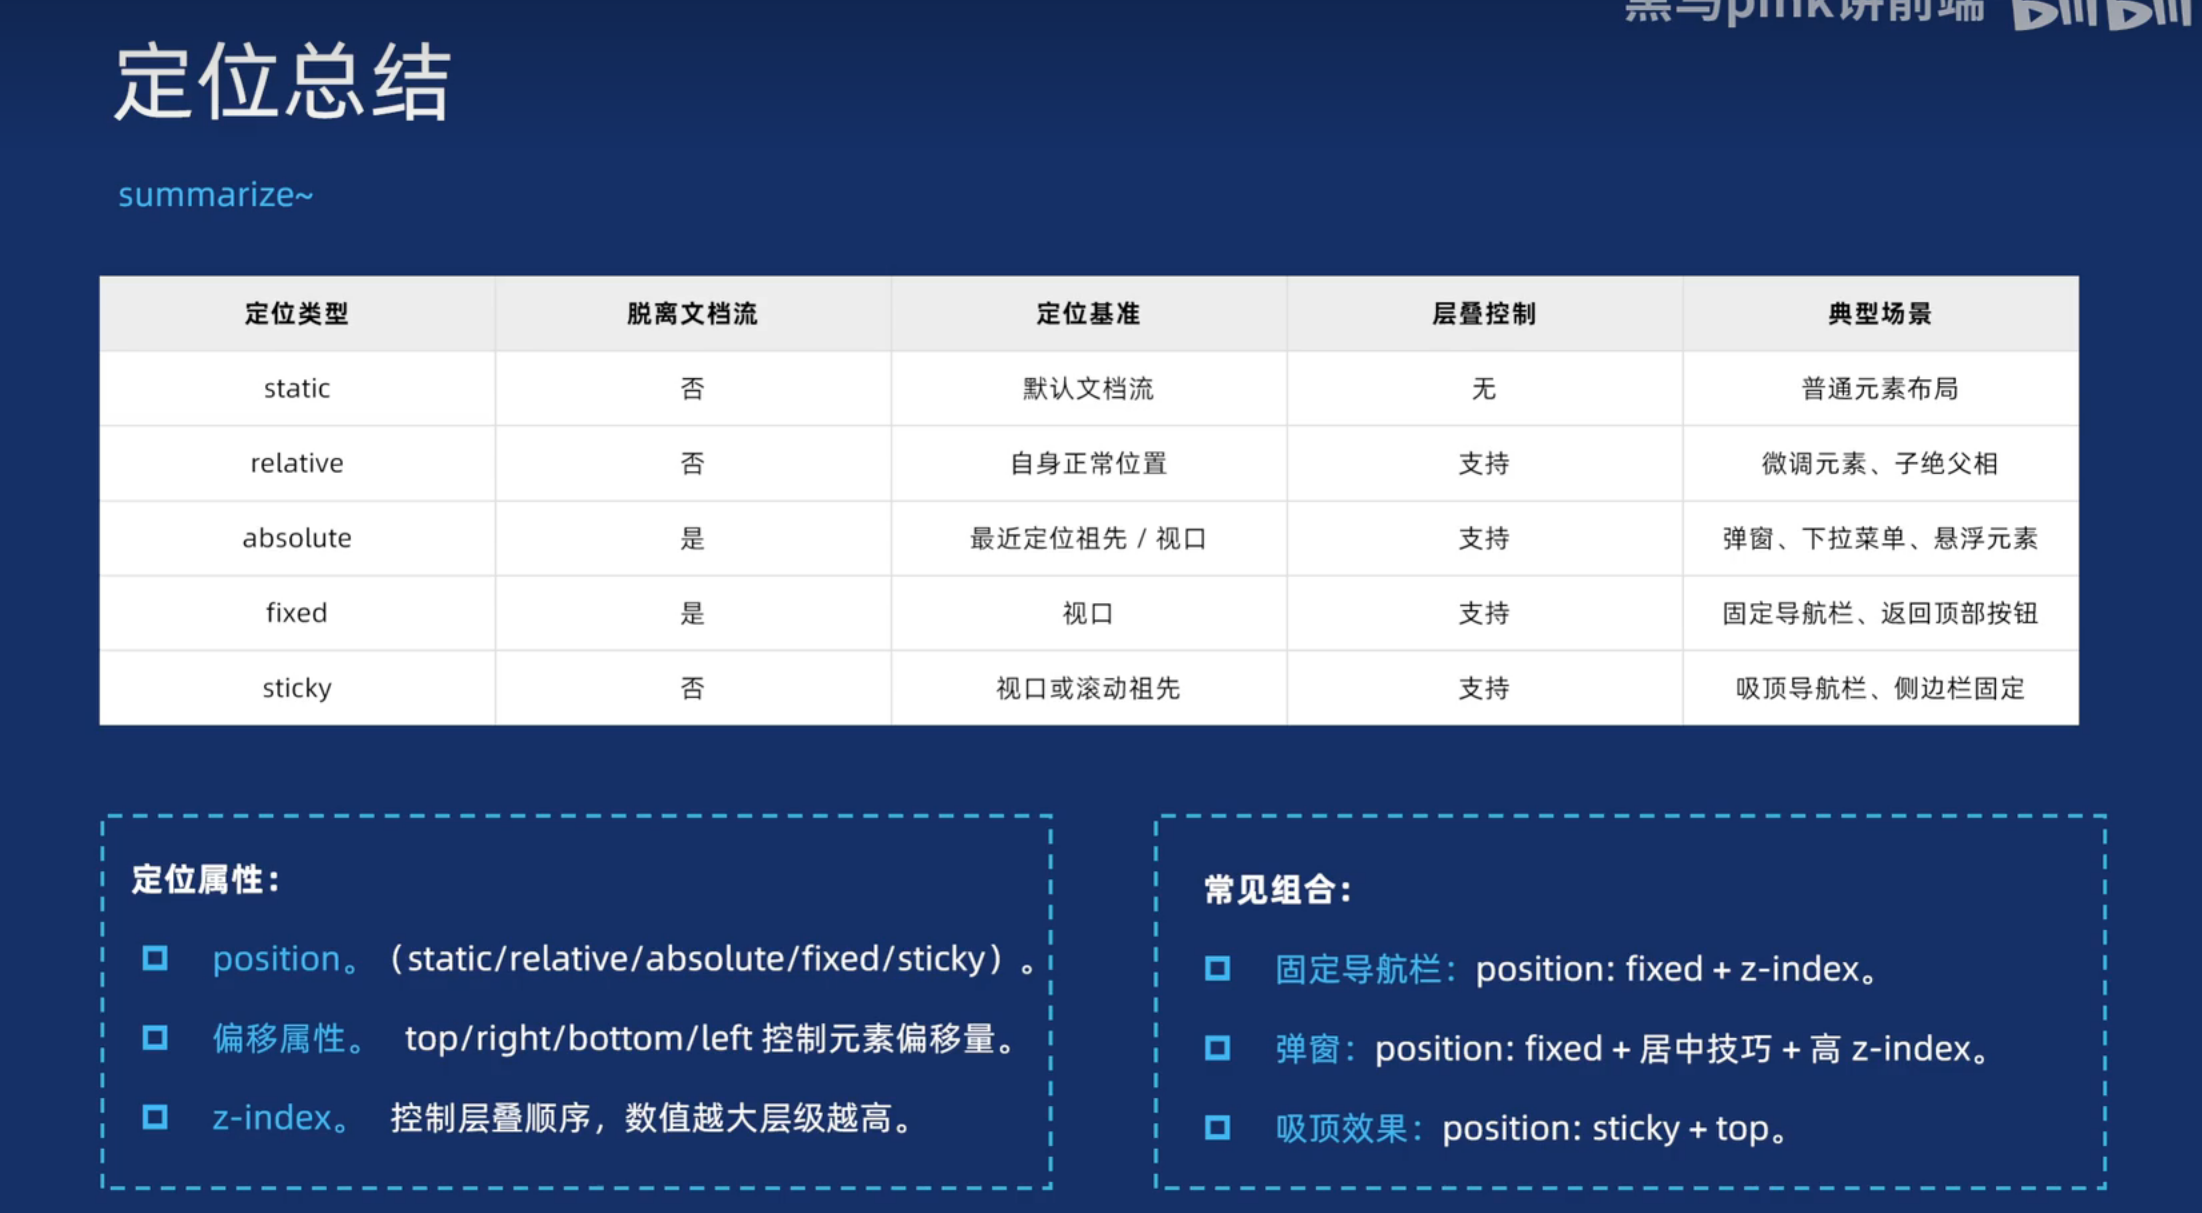Image resolution: width=2202 pixels, height=1213 pixels.
Task: Click the sticky row label
Action: click(x=297, y=688)
